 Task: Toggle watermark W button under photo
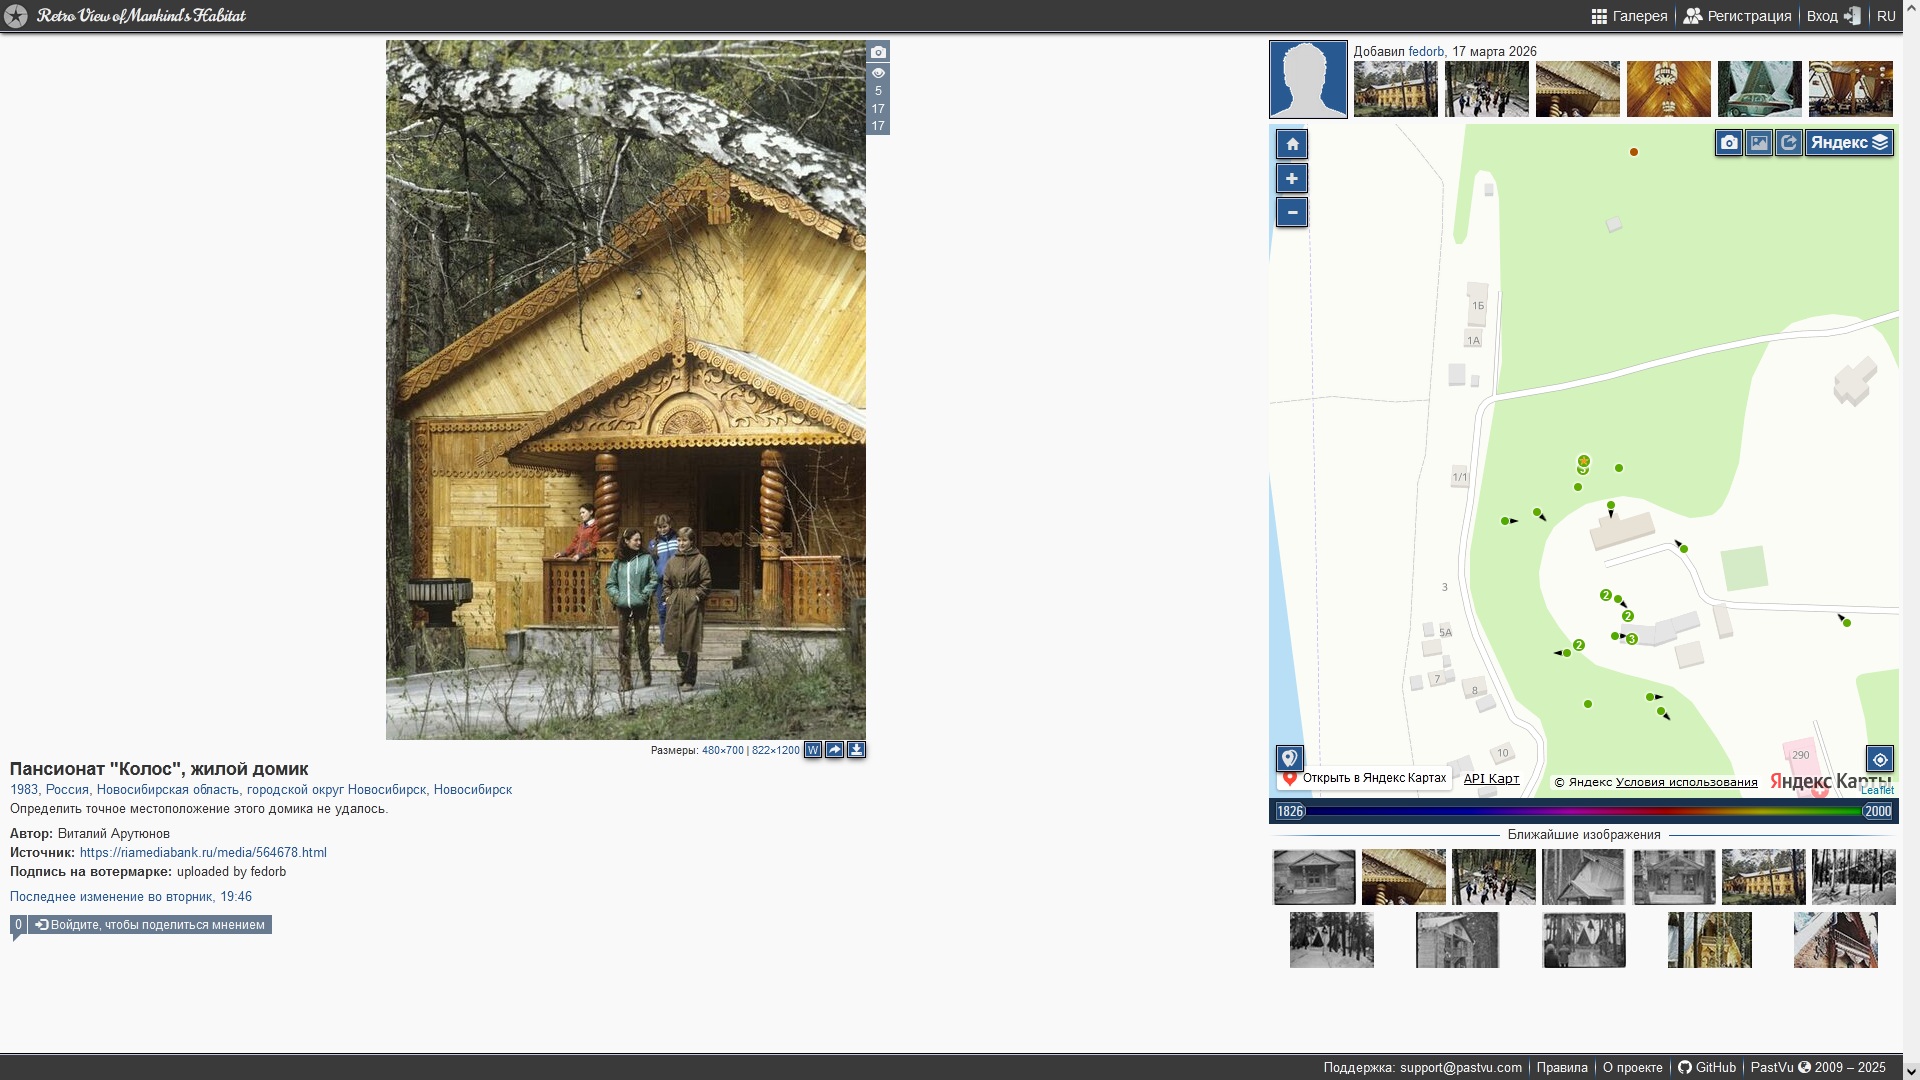pos(813,750)
